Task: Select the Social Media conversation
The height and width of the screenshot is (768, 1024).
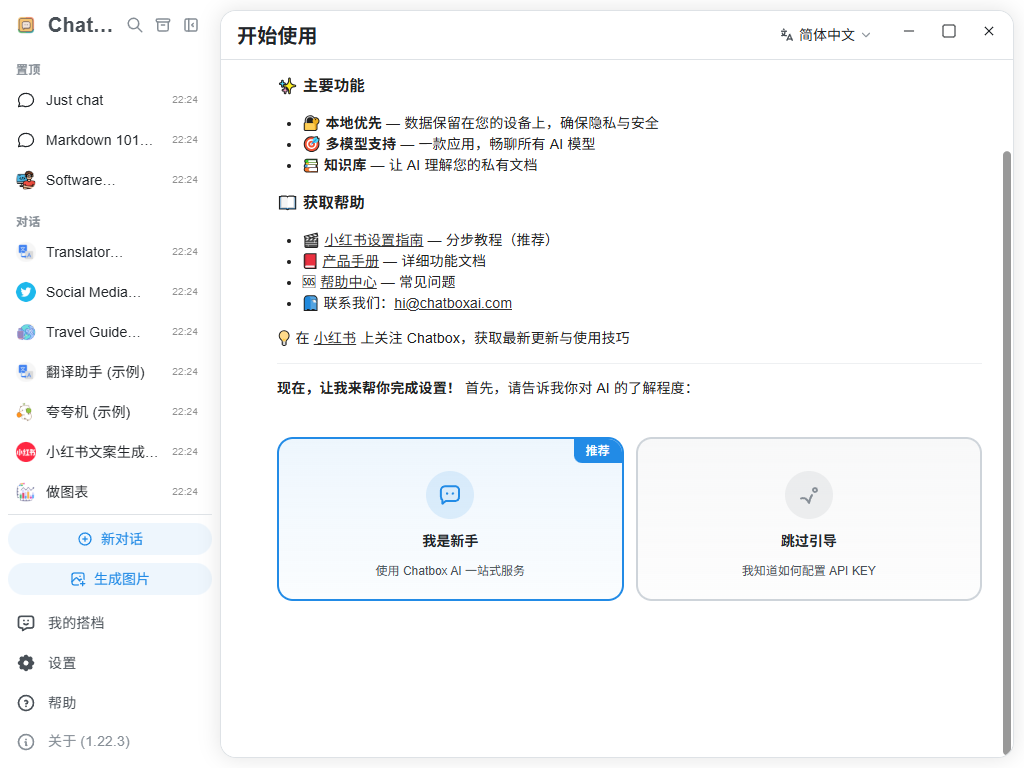Action: (x=108, y=292)
